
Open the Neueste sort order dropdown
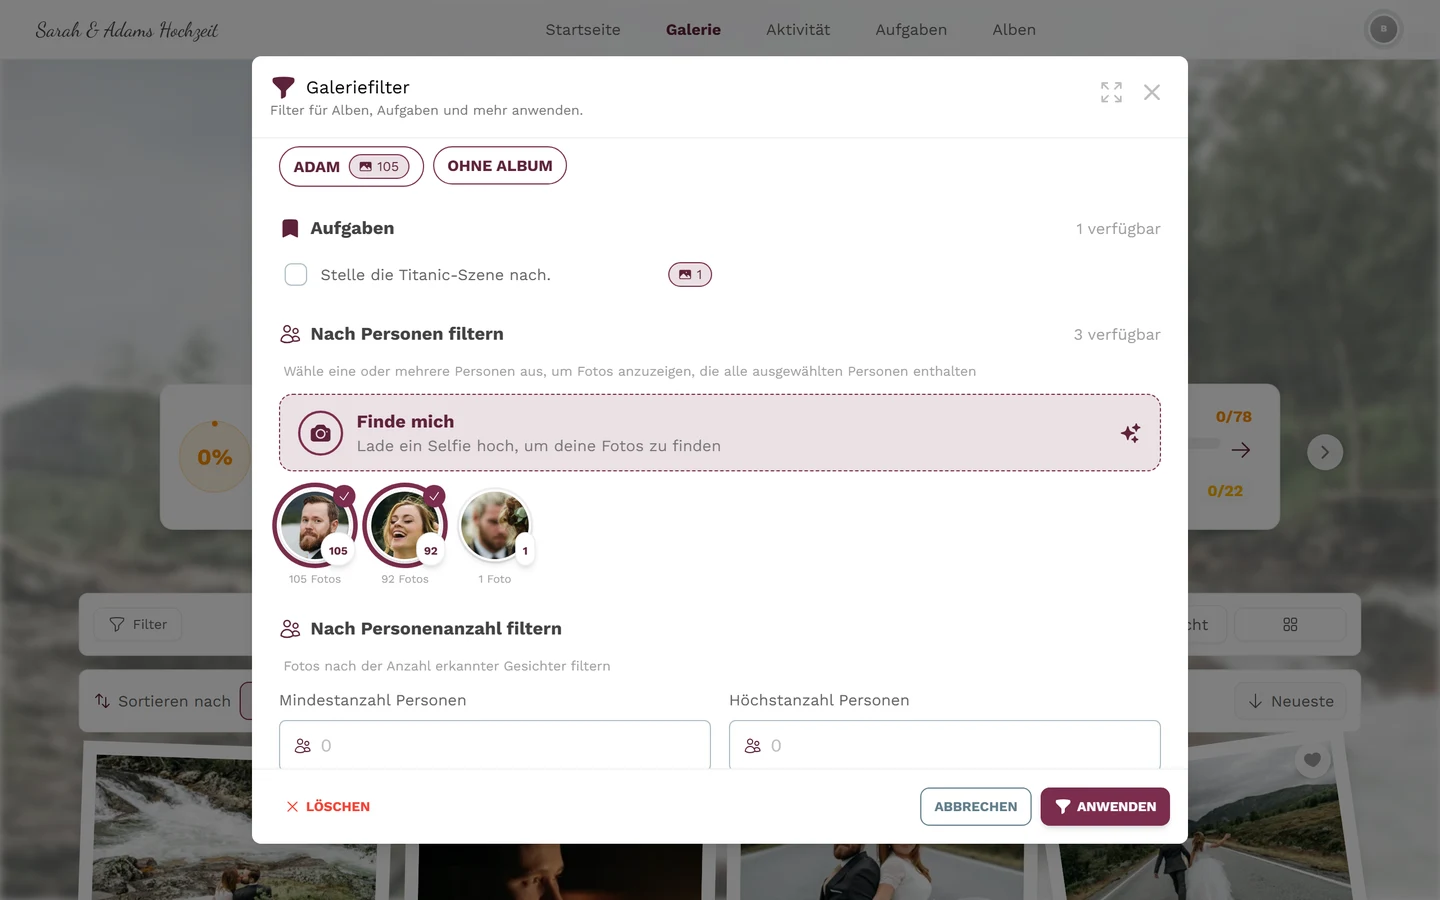(x=1290, y=701)
